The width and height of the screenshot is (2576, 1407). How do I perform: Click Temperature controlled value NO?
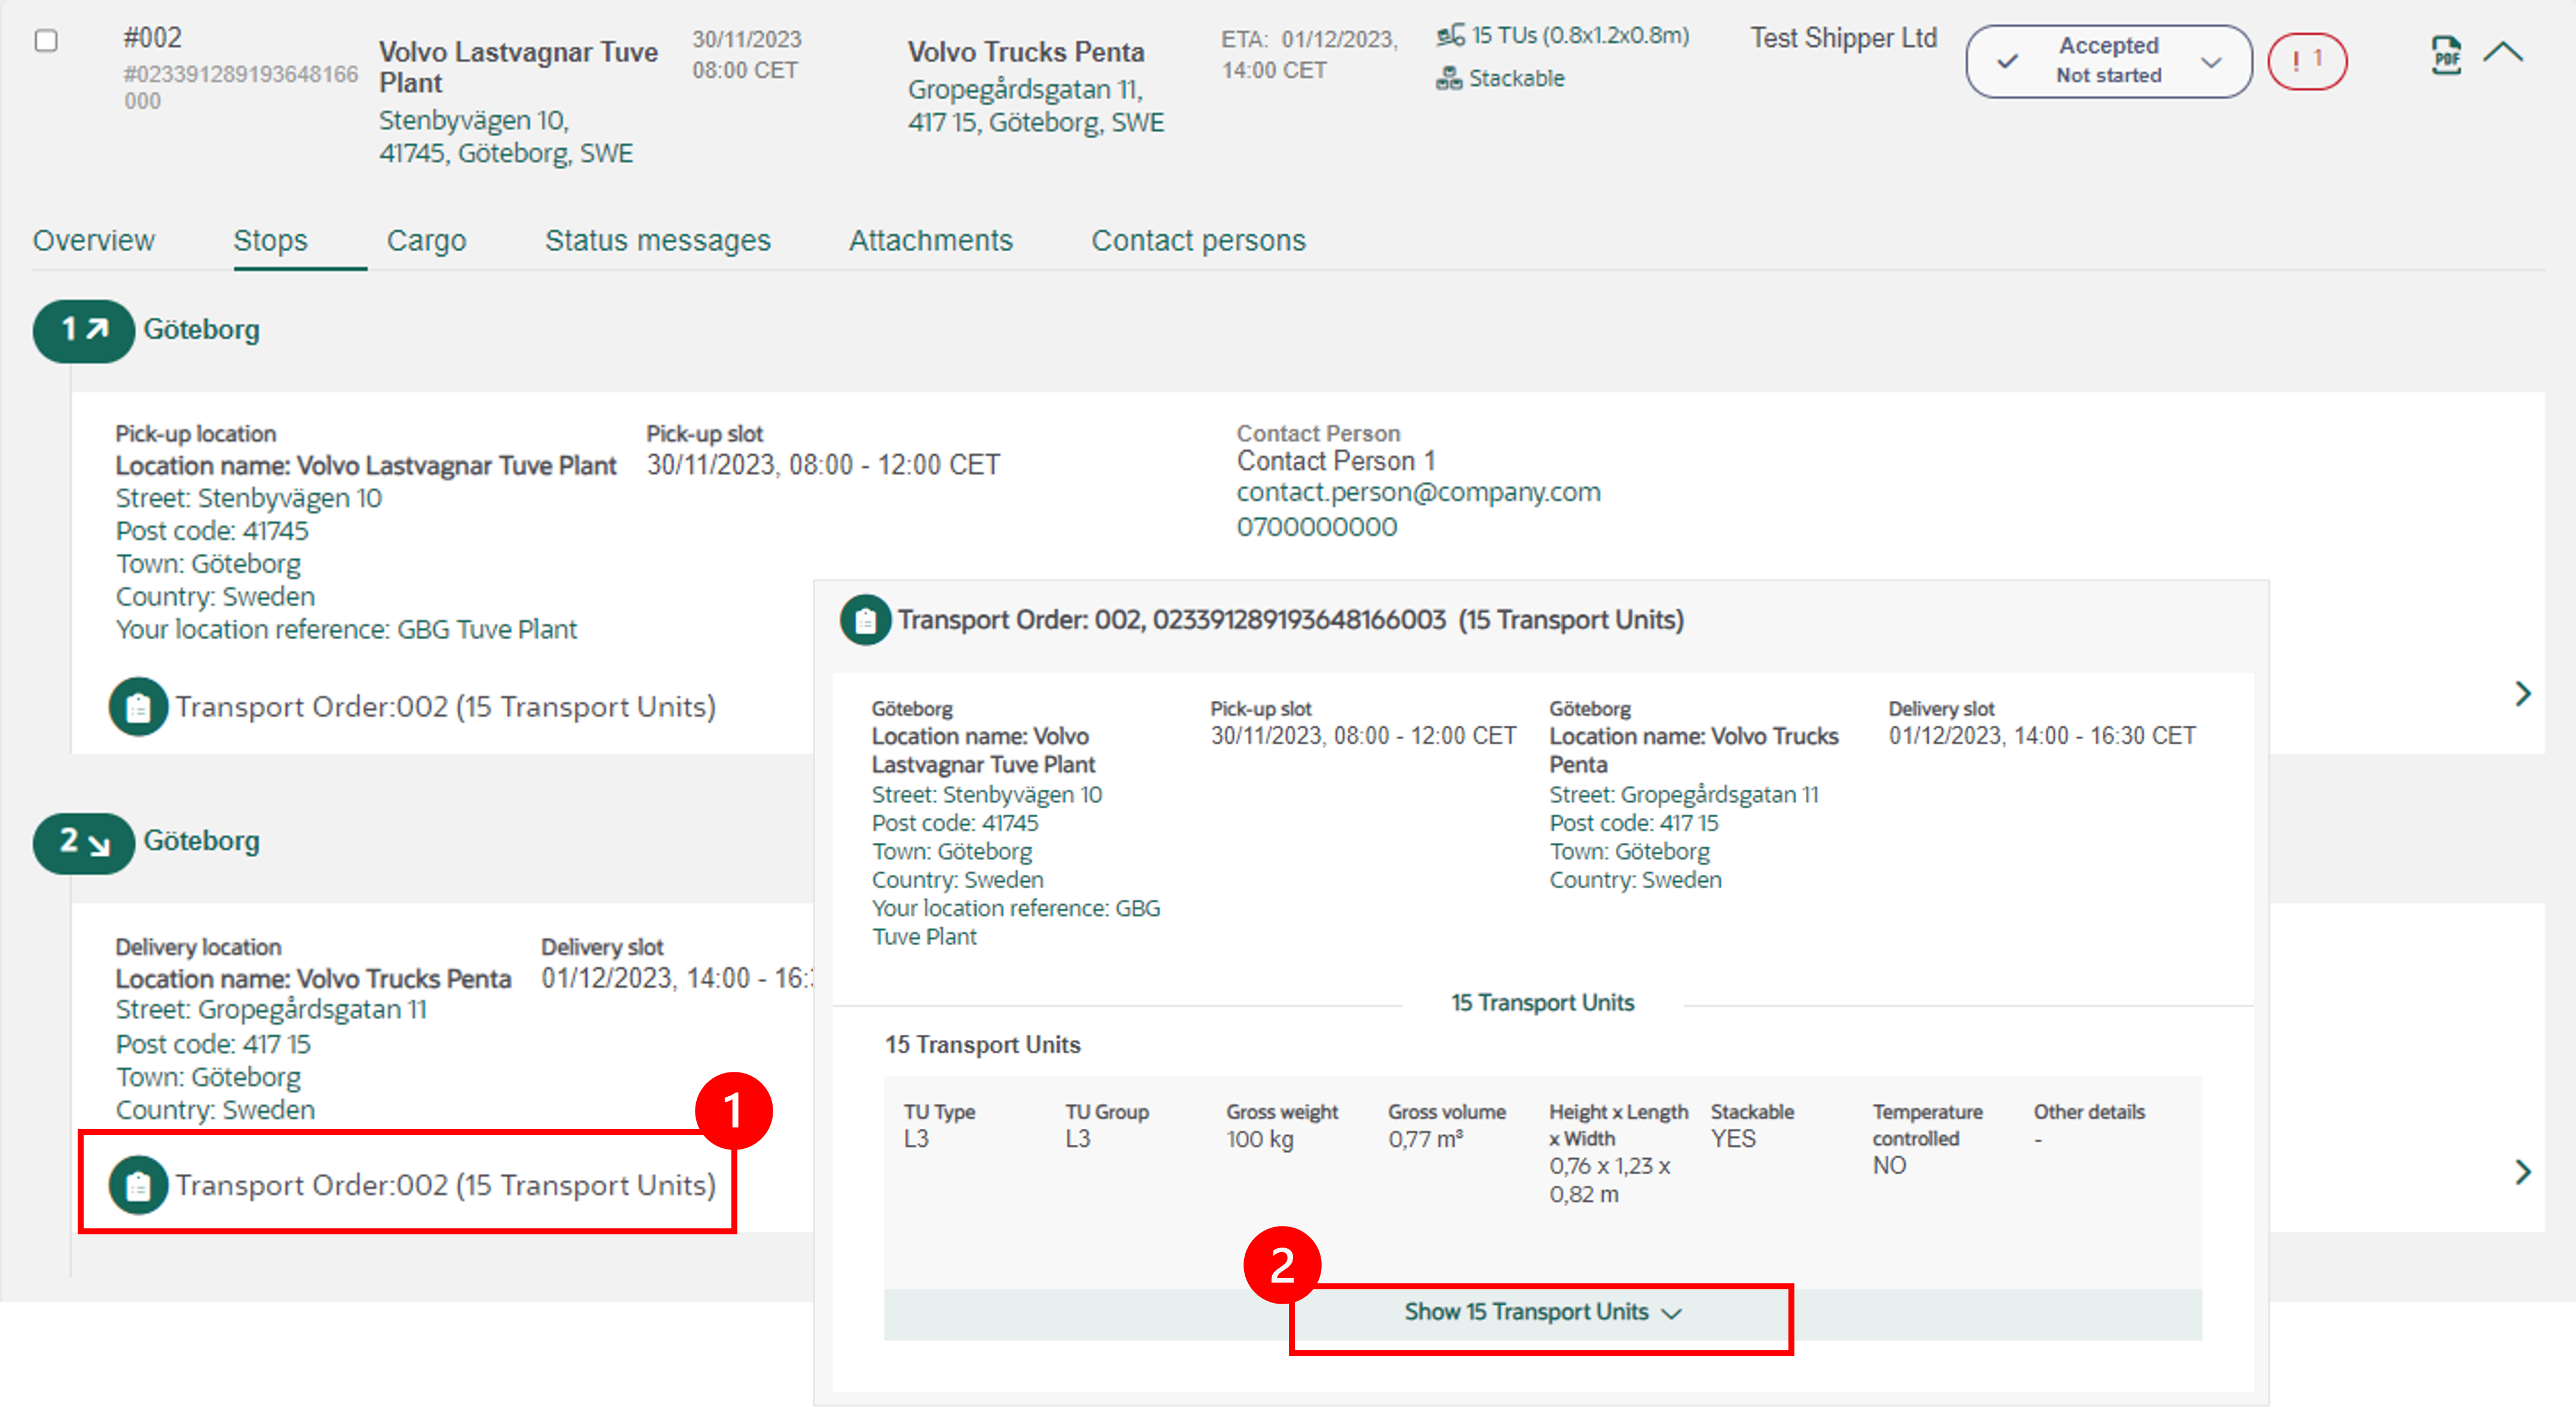pos(1889,1166)
